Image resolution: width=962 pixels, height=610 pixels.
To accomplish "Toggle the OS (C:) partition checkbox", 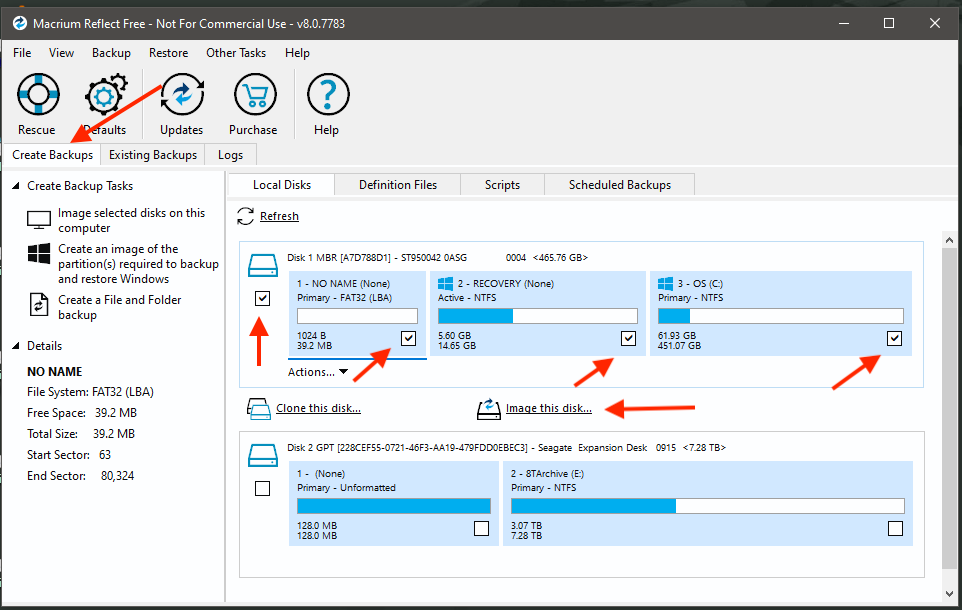I will [x=894, y=338].
